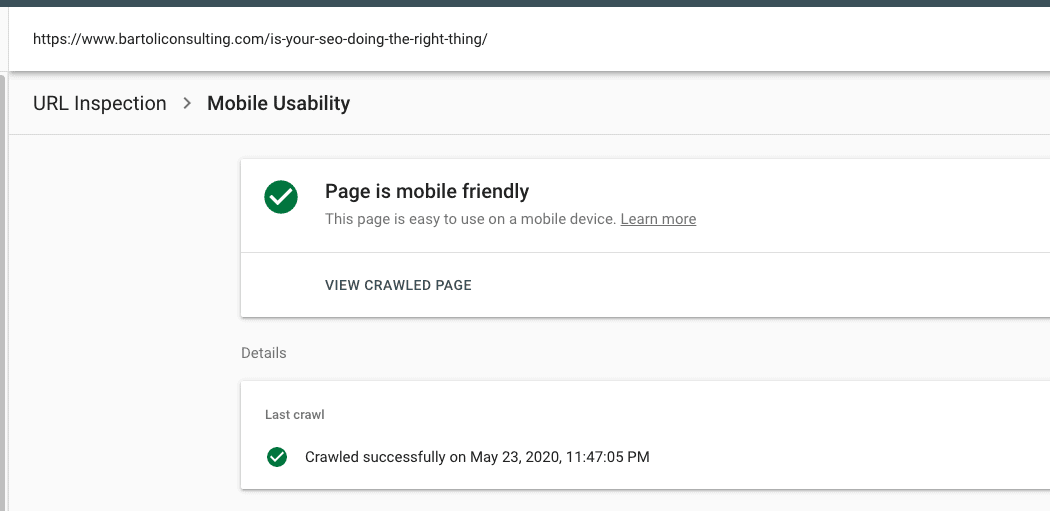Click VIEW CRAWLED PAGE button

point(398,285)
